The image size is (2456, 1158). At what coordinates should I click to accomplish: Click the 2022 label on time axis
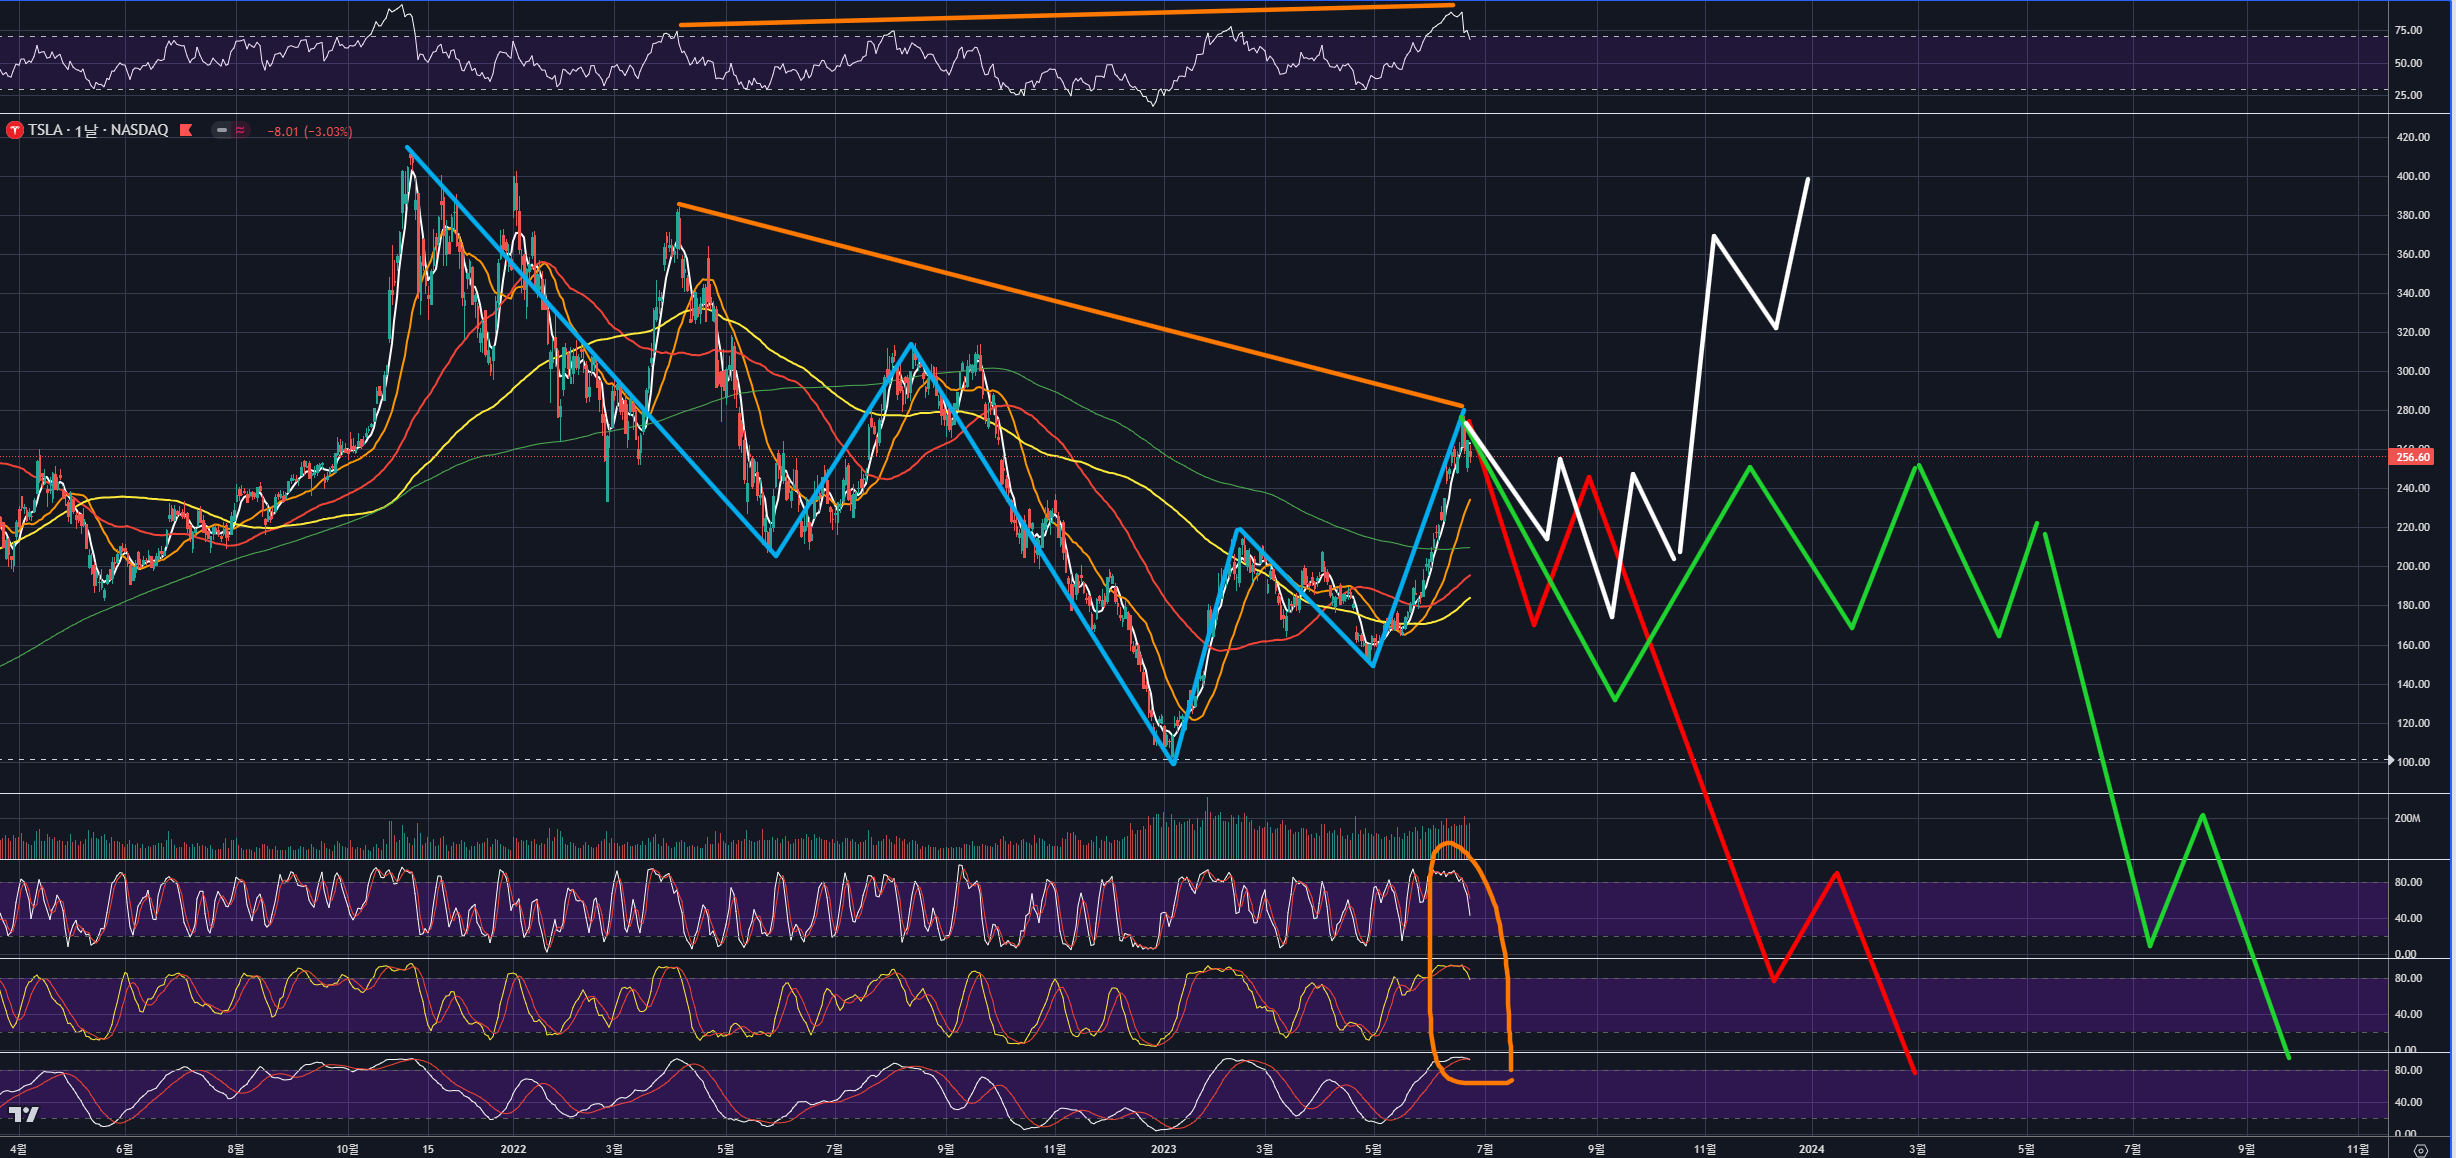[513, 1149]
